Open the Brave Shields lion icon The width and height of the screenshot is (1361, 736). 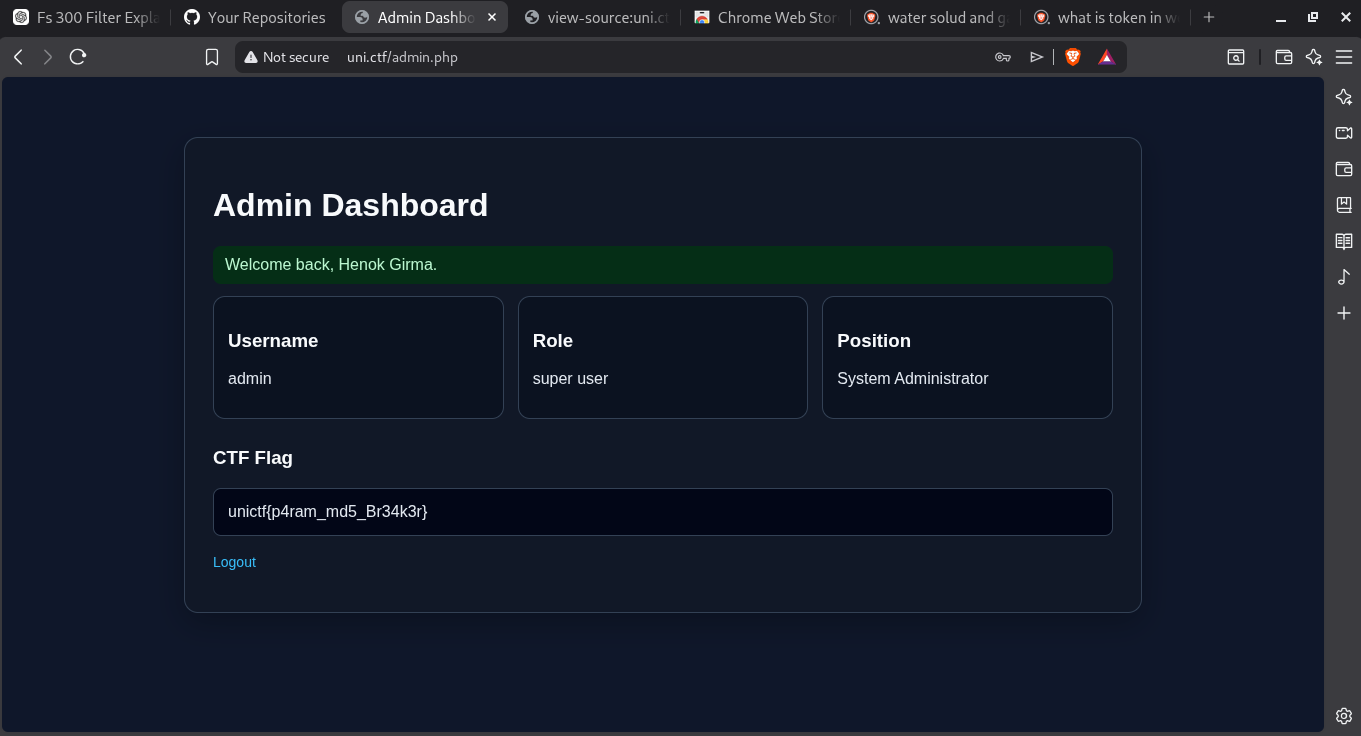1073,57
